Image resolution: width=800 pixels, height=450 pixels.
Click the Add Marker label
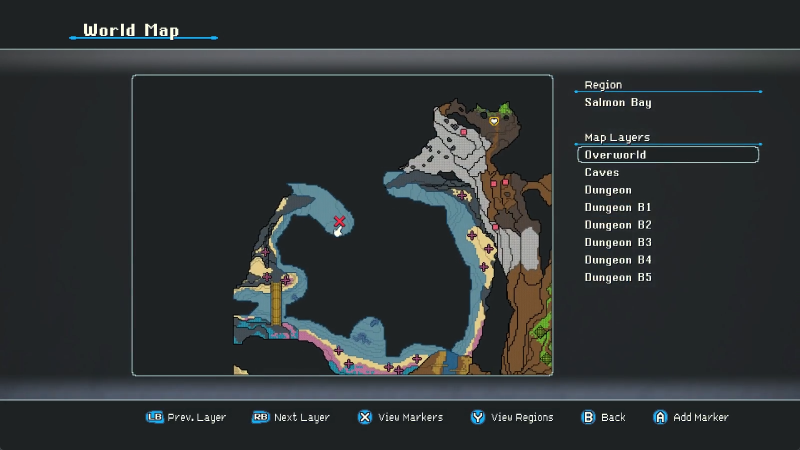tap(701, 417)
